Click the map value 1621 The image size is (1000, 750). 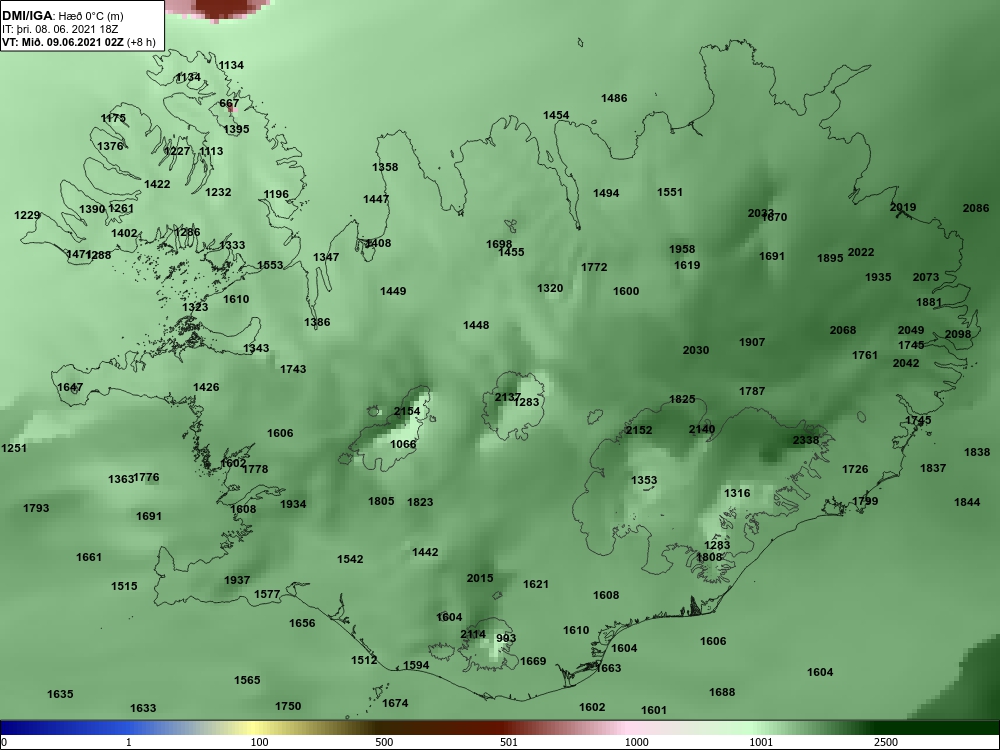(536, 584)
